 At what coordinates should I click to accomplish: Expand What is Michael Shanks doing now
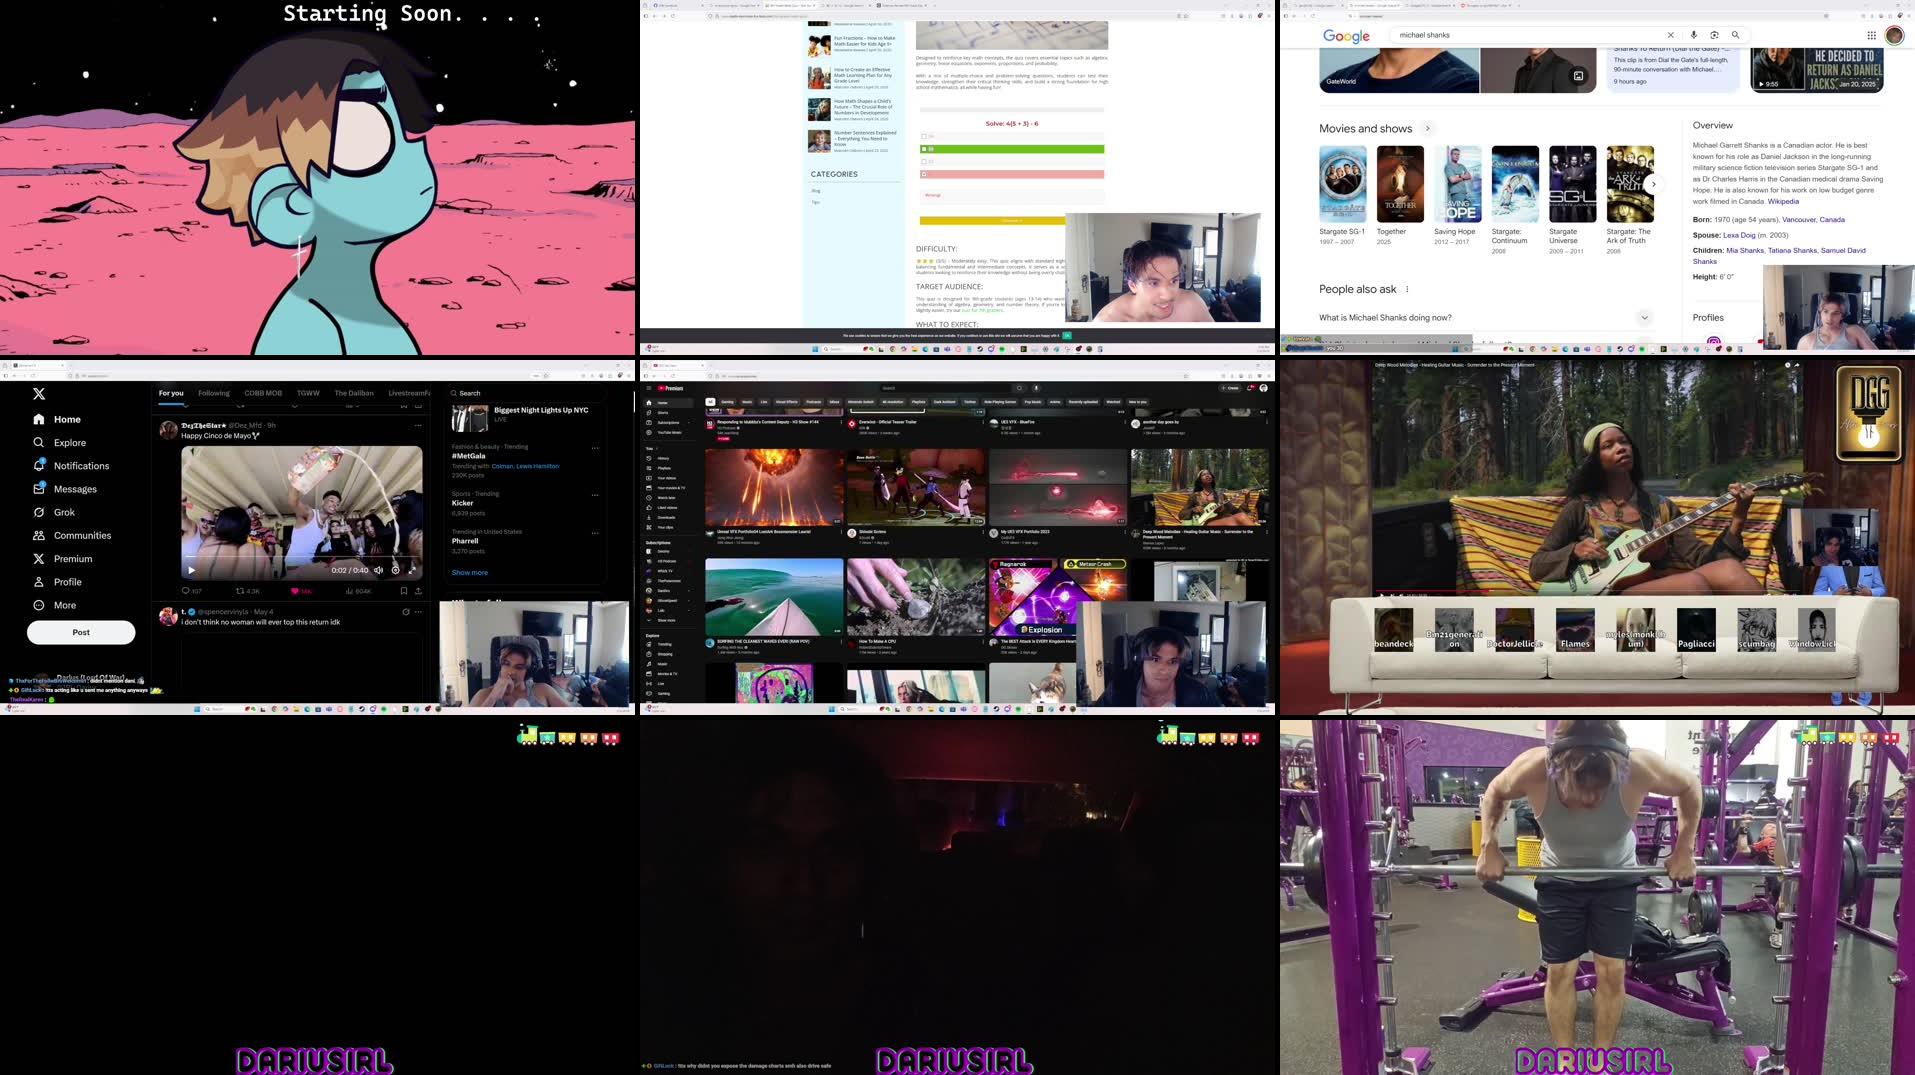pos(1644,318)
